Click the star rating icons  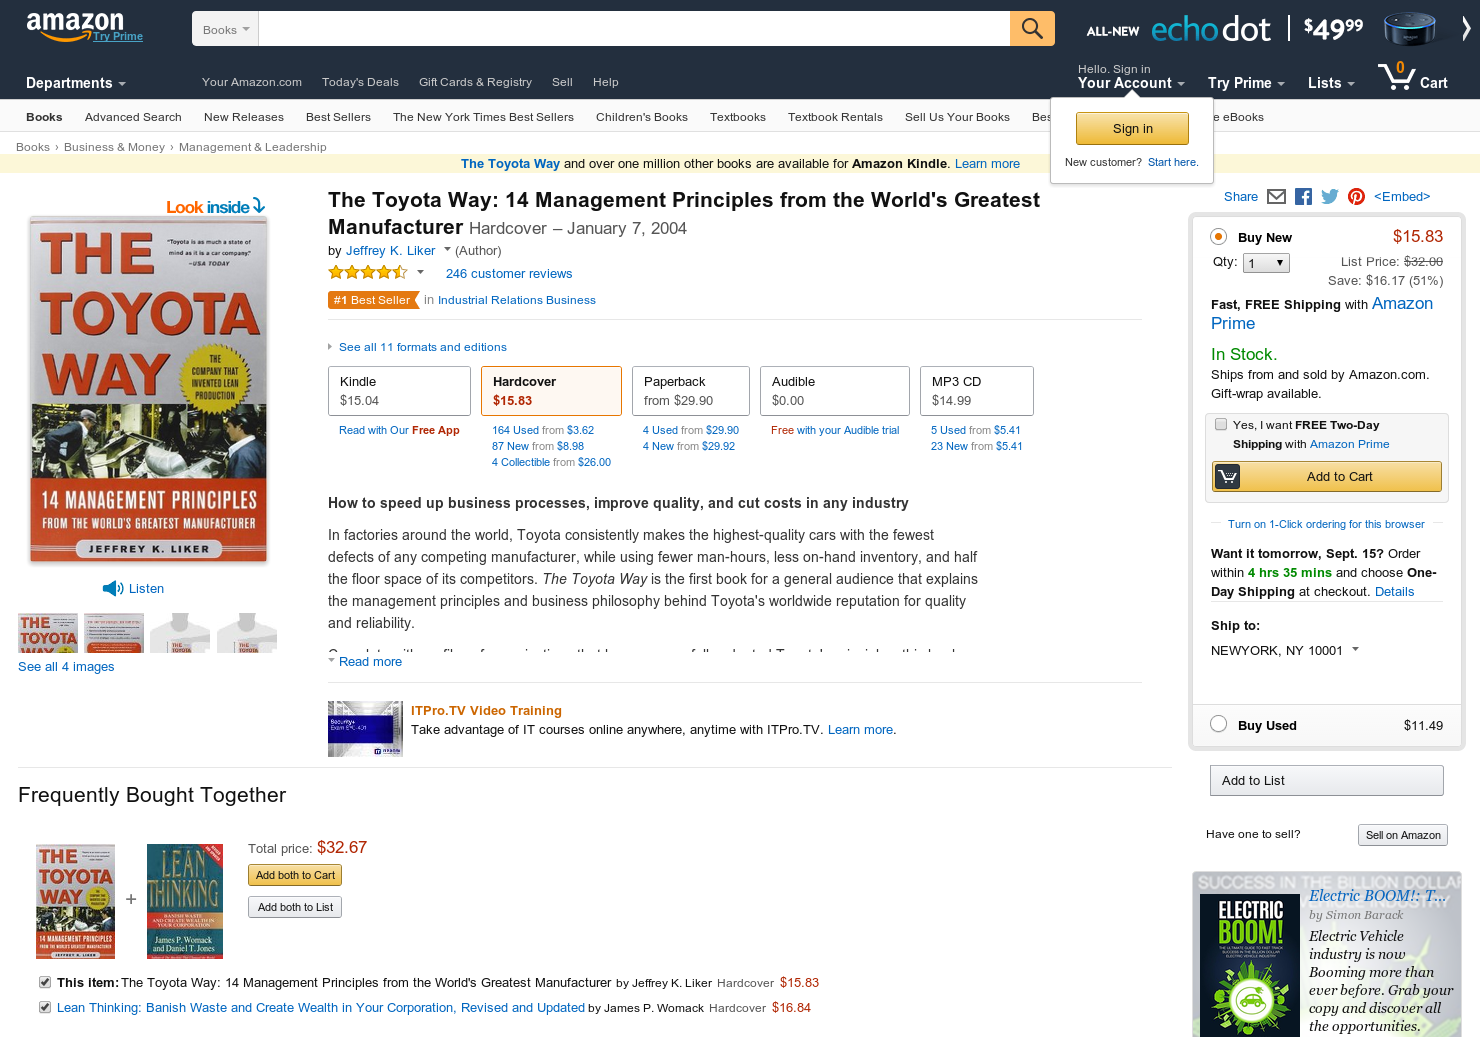pos(368,273)
